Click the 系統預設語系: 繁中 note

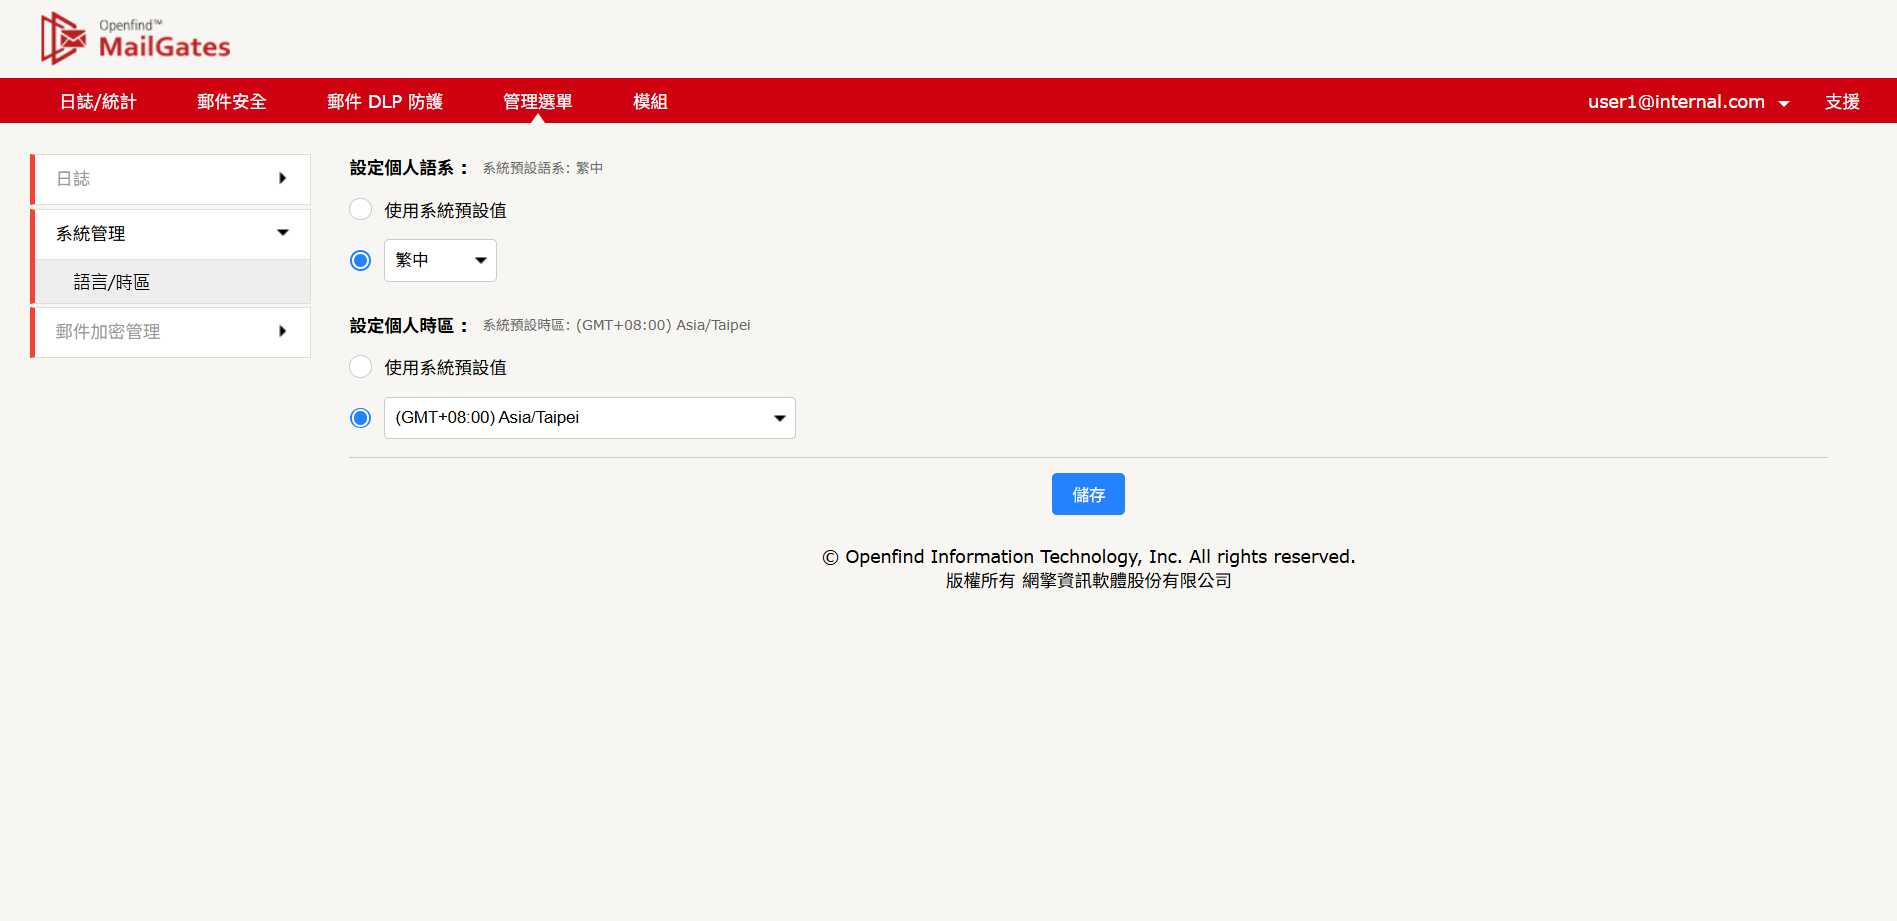pos(543,168)
